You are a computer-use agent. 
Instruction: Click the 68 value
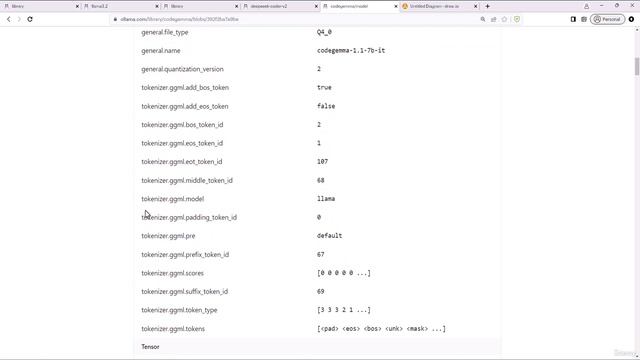pyautogui.click(x=320, y=180)
